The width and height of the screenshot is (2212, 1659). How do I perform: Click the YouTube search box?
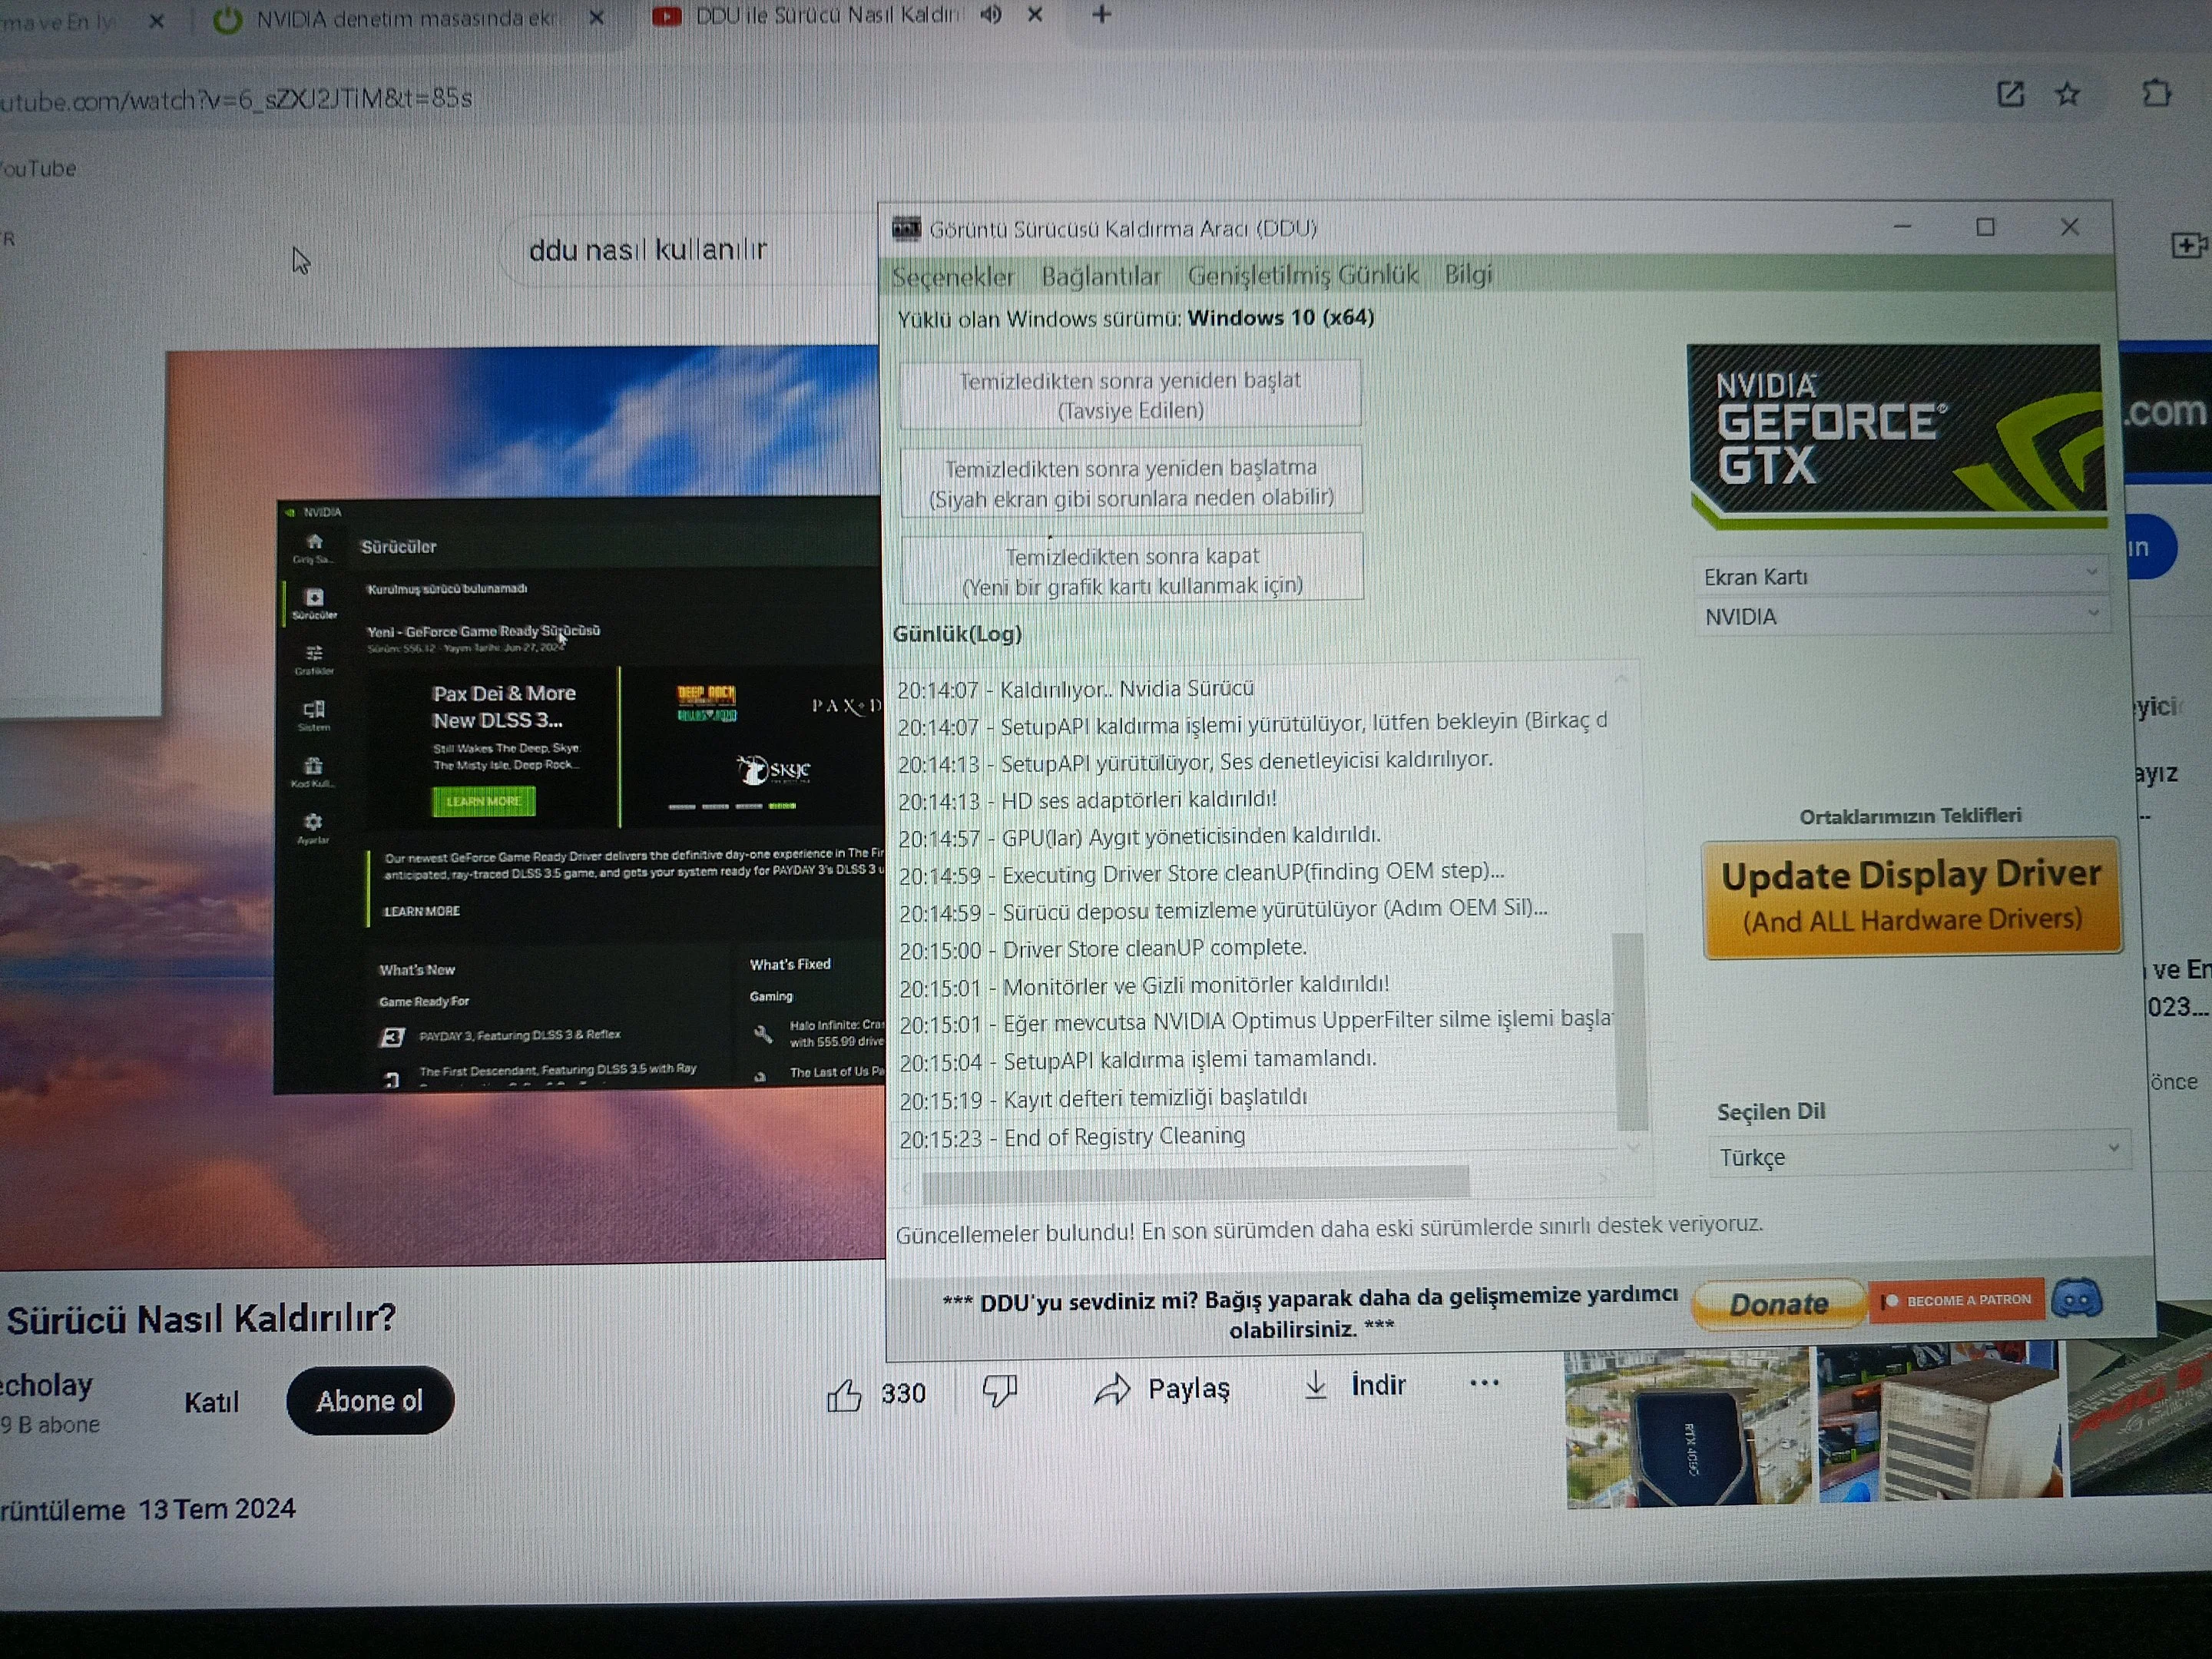(x=690, y=249)
